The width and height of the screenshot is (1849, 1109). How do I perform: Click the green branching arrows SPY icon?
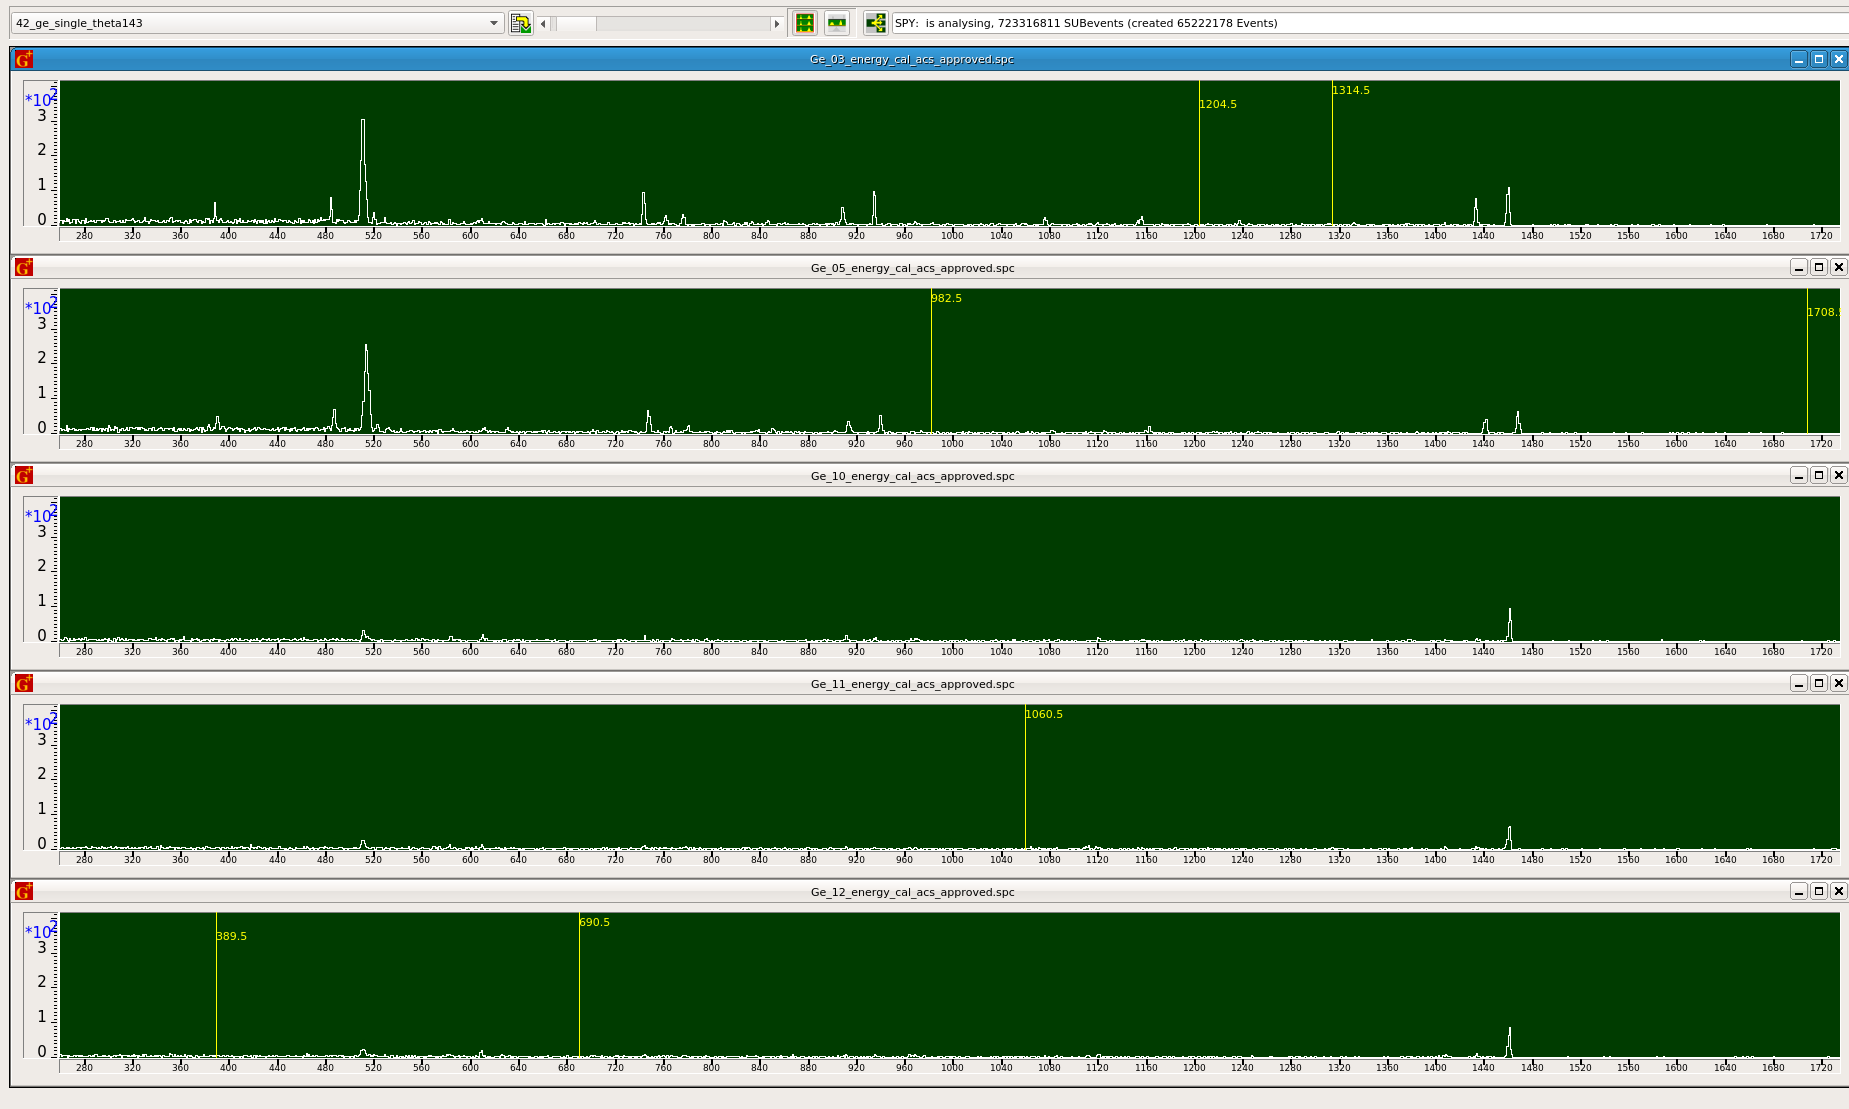pos(875,23)
